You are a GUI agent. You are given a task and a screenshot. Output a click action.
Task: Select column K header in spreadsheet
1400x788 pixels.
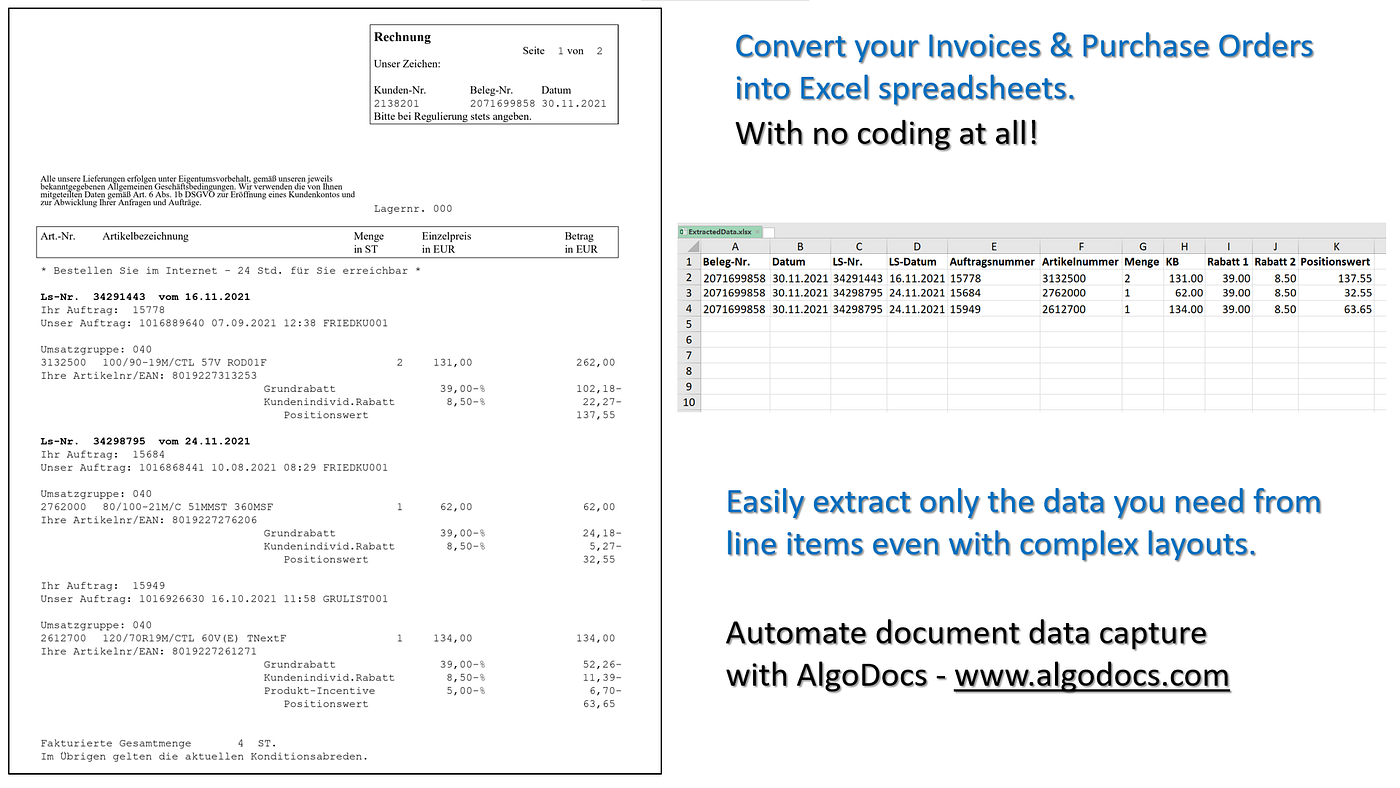[1336, 246]
